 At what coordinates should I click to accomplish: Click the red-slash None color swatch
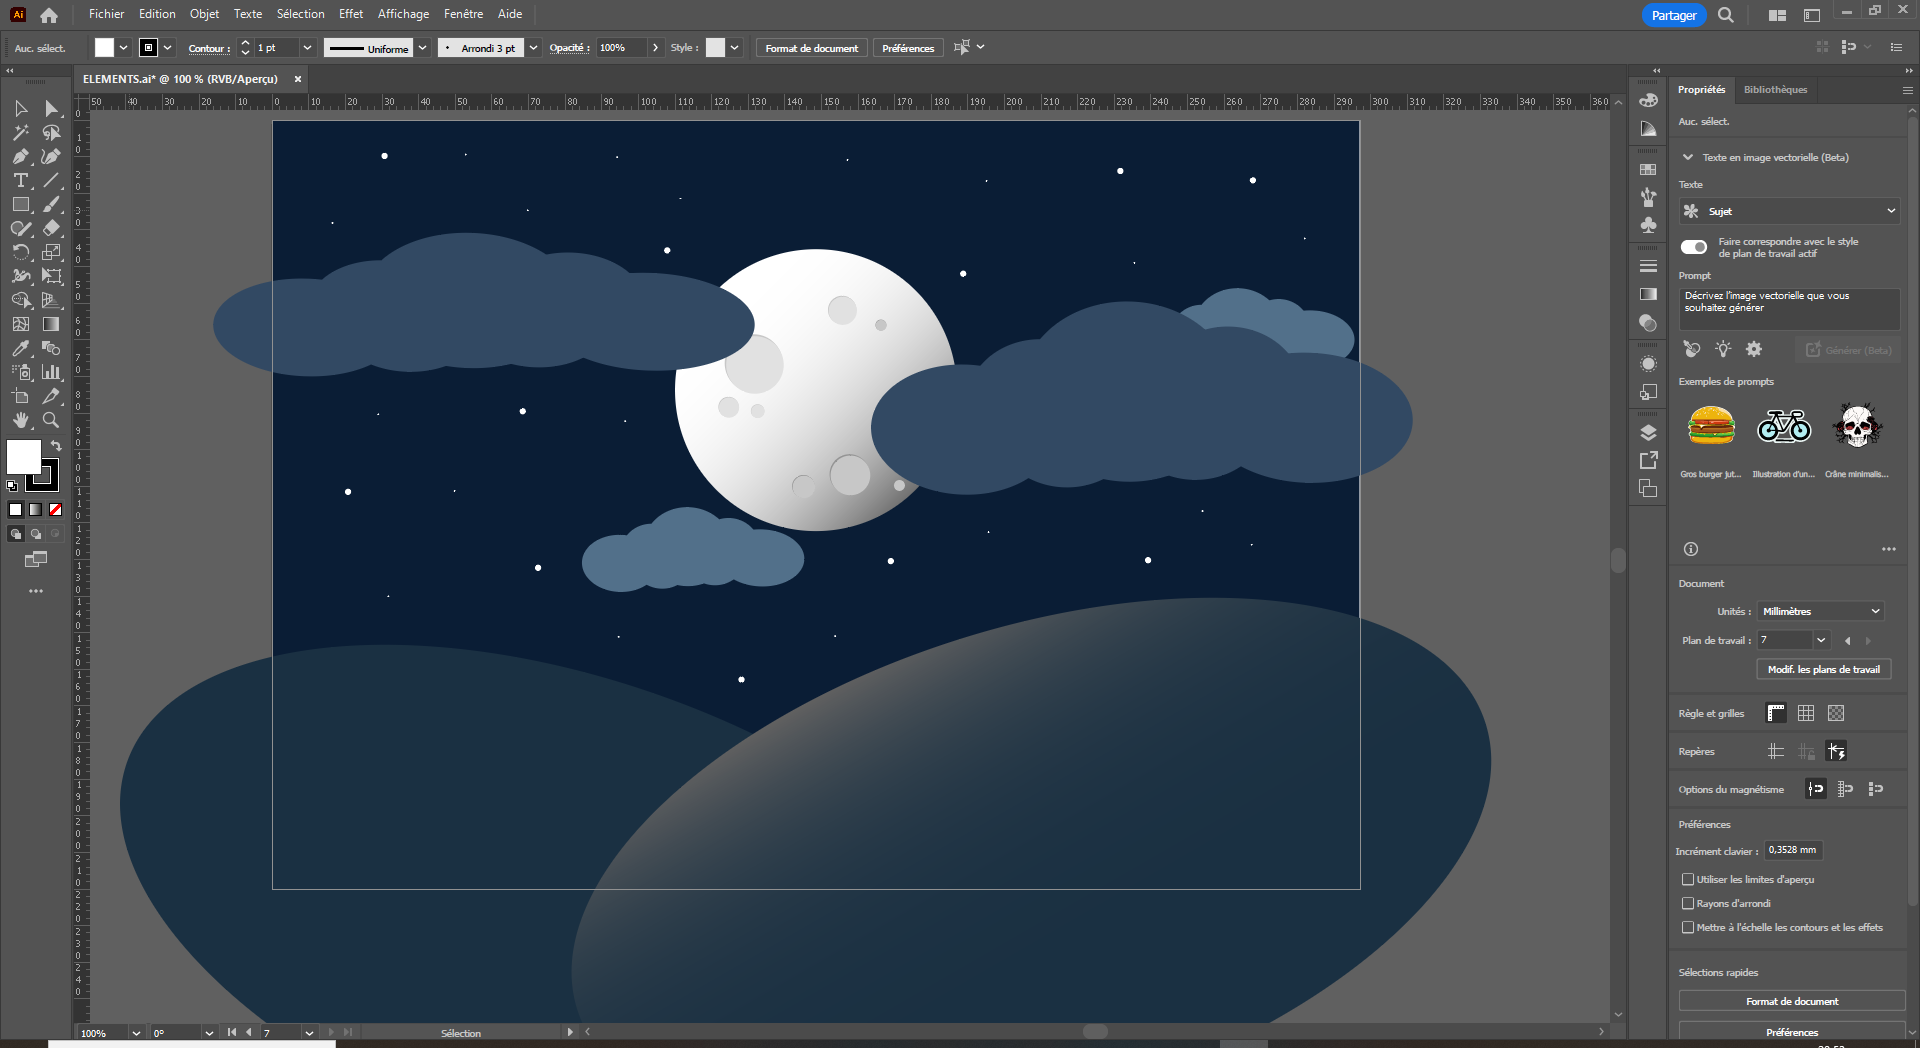56,510
